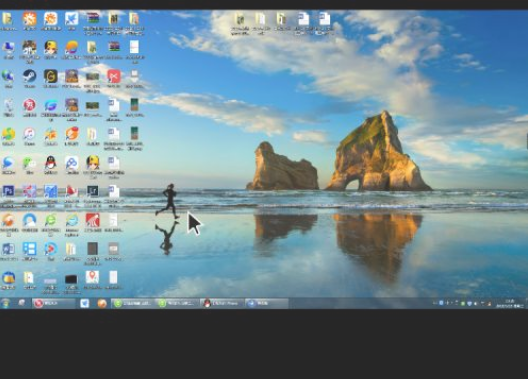Screen dimensions: 528x379
Task: Launch the Internet Explorer shortcut
Action: click(x=71, y=220)
